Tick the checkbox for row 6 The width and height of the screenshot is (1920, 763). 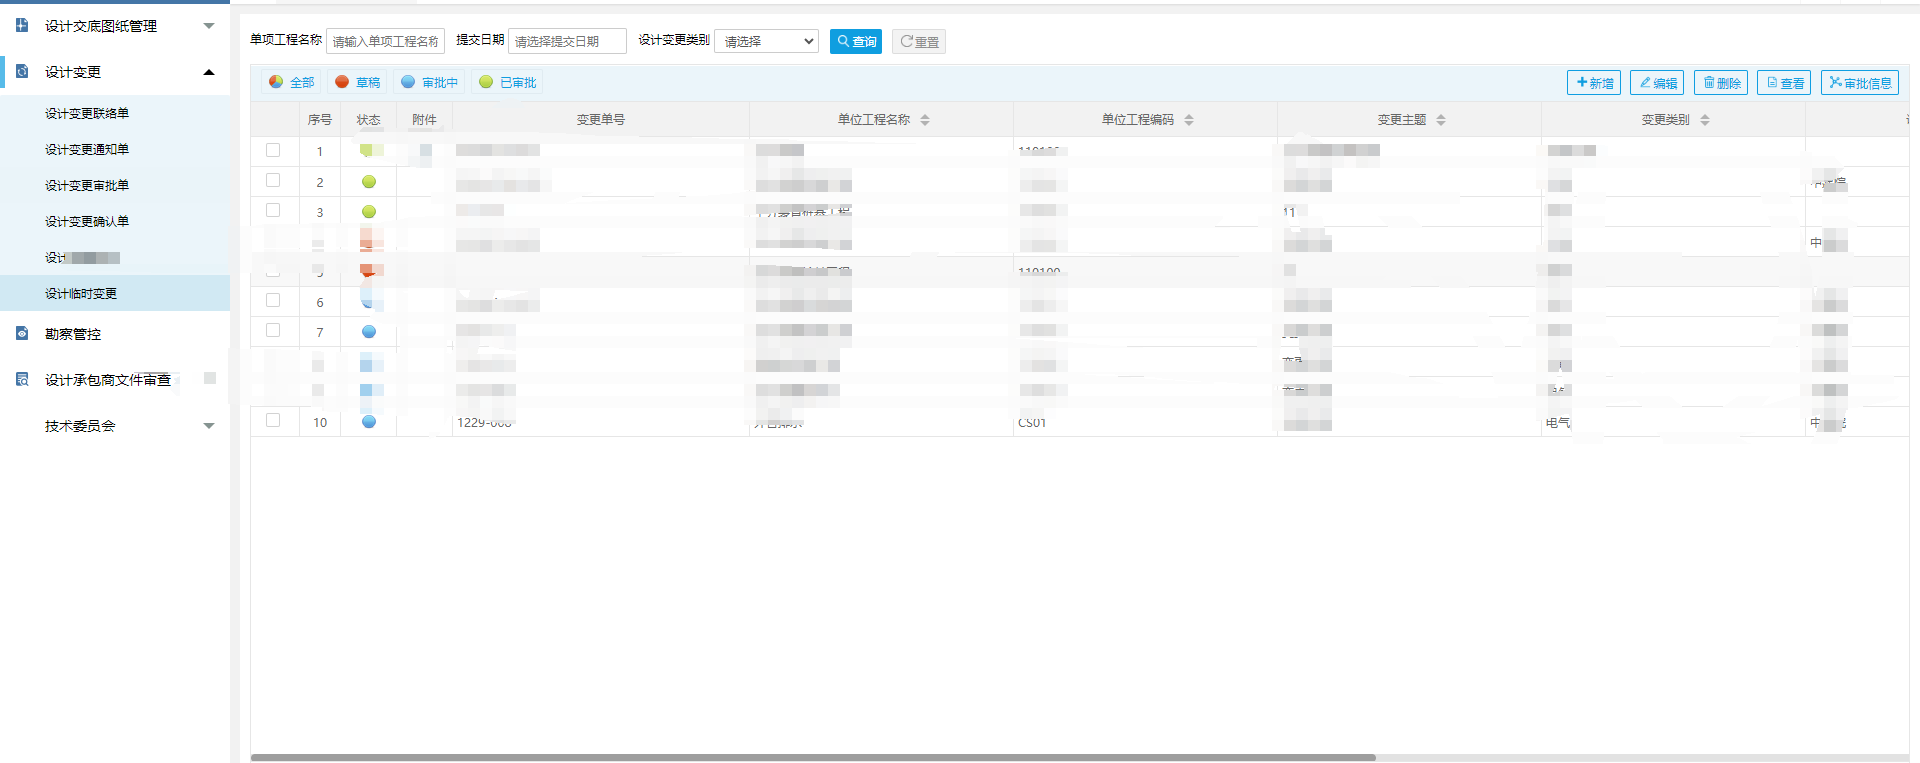click(273, 300)
